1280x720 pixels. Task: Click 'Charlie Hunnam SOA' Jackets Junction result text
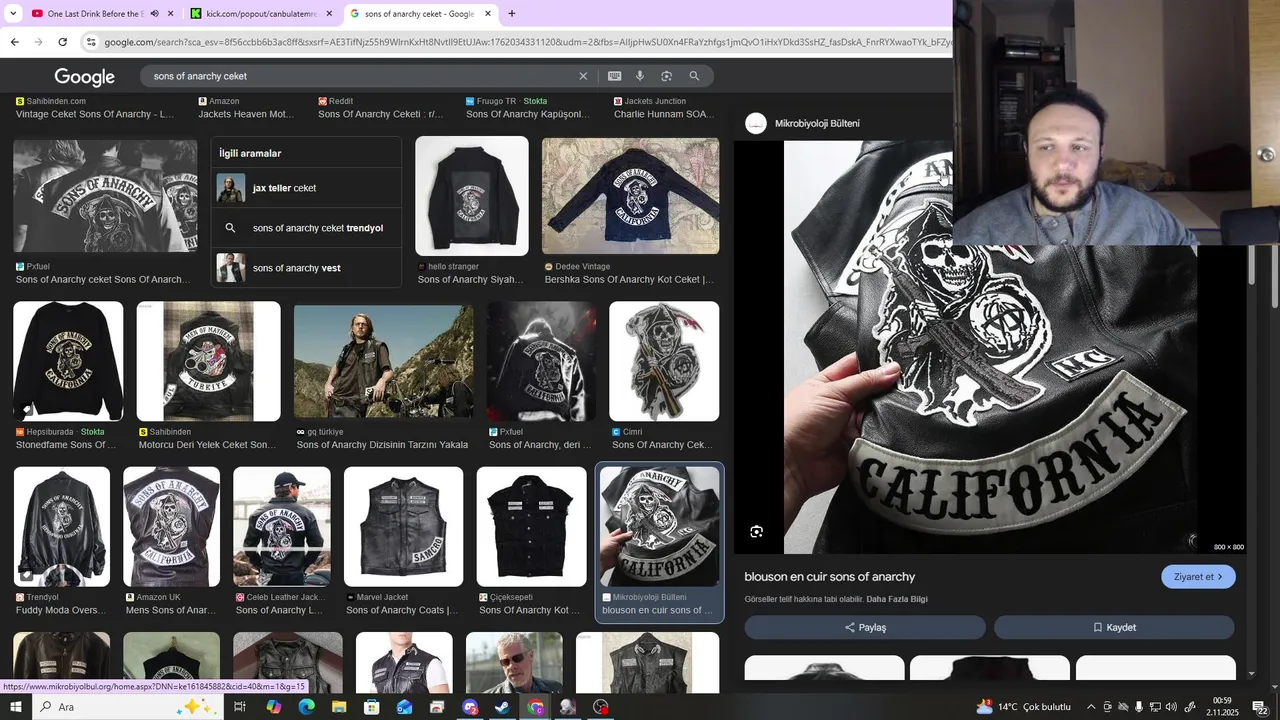tap(663, 114)
